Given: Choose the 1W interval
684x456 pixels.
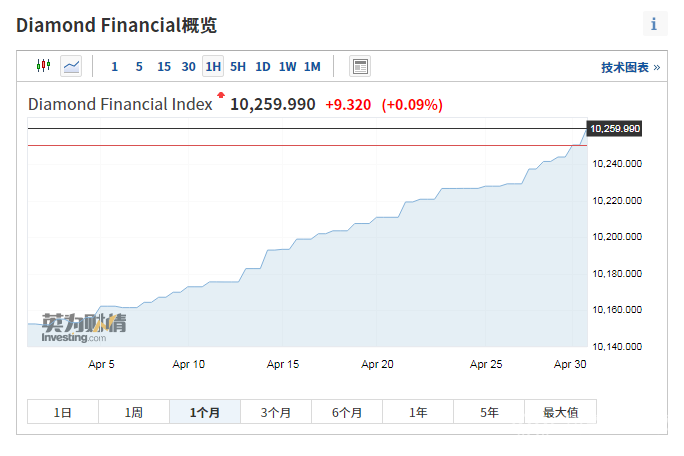Looking at the screenshot, I should tap(288, 67).
